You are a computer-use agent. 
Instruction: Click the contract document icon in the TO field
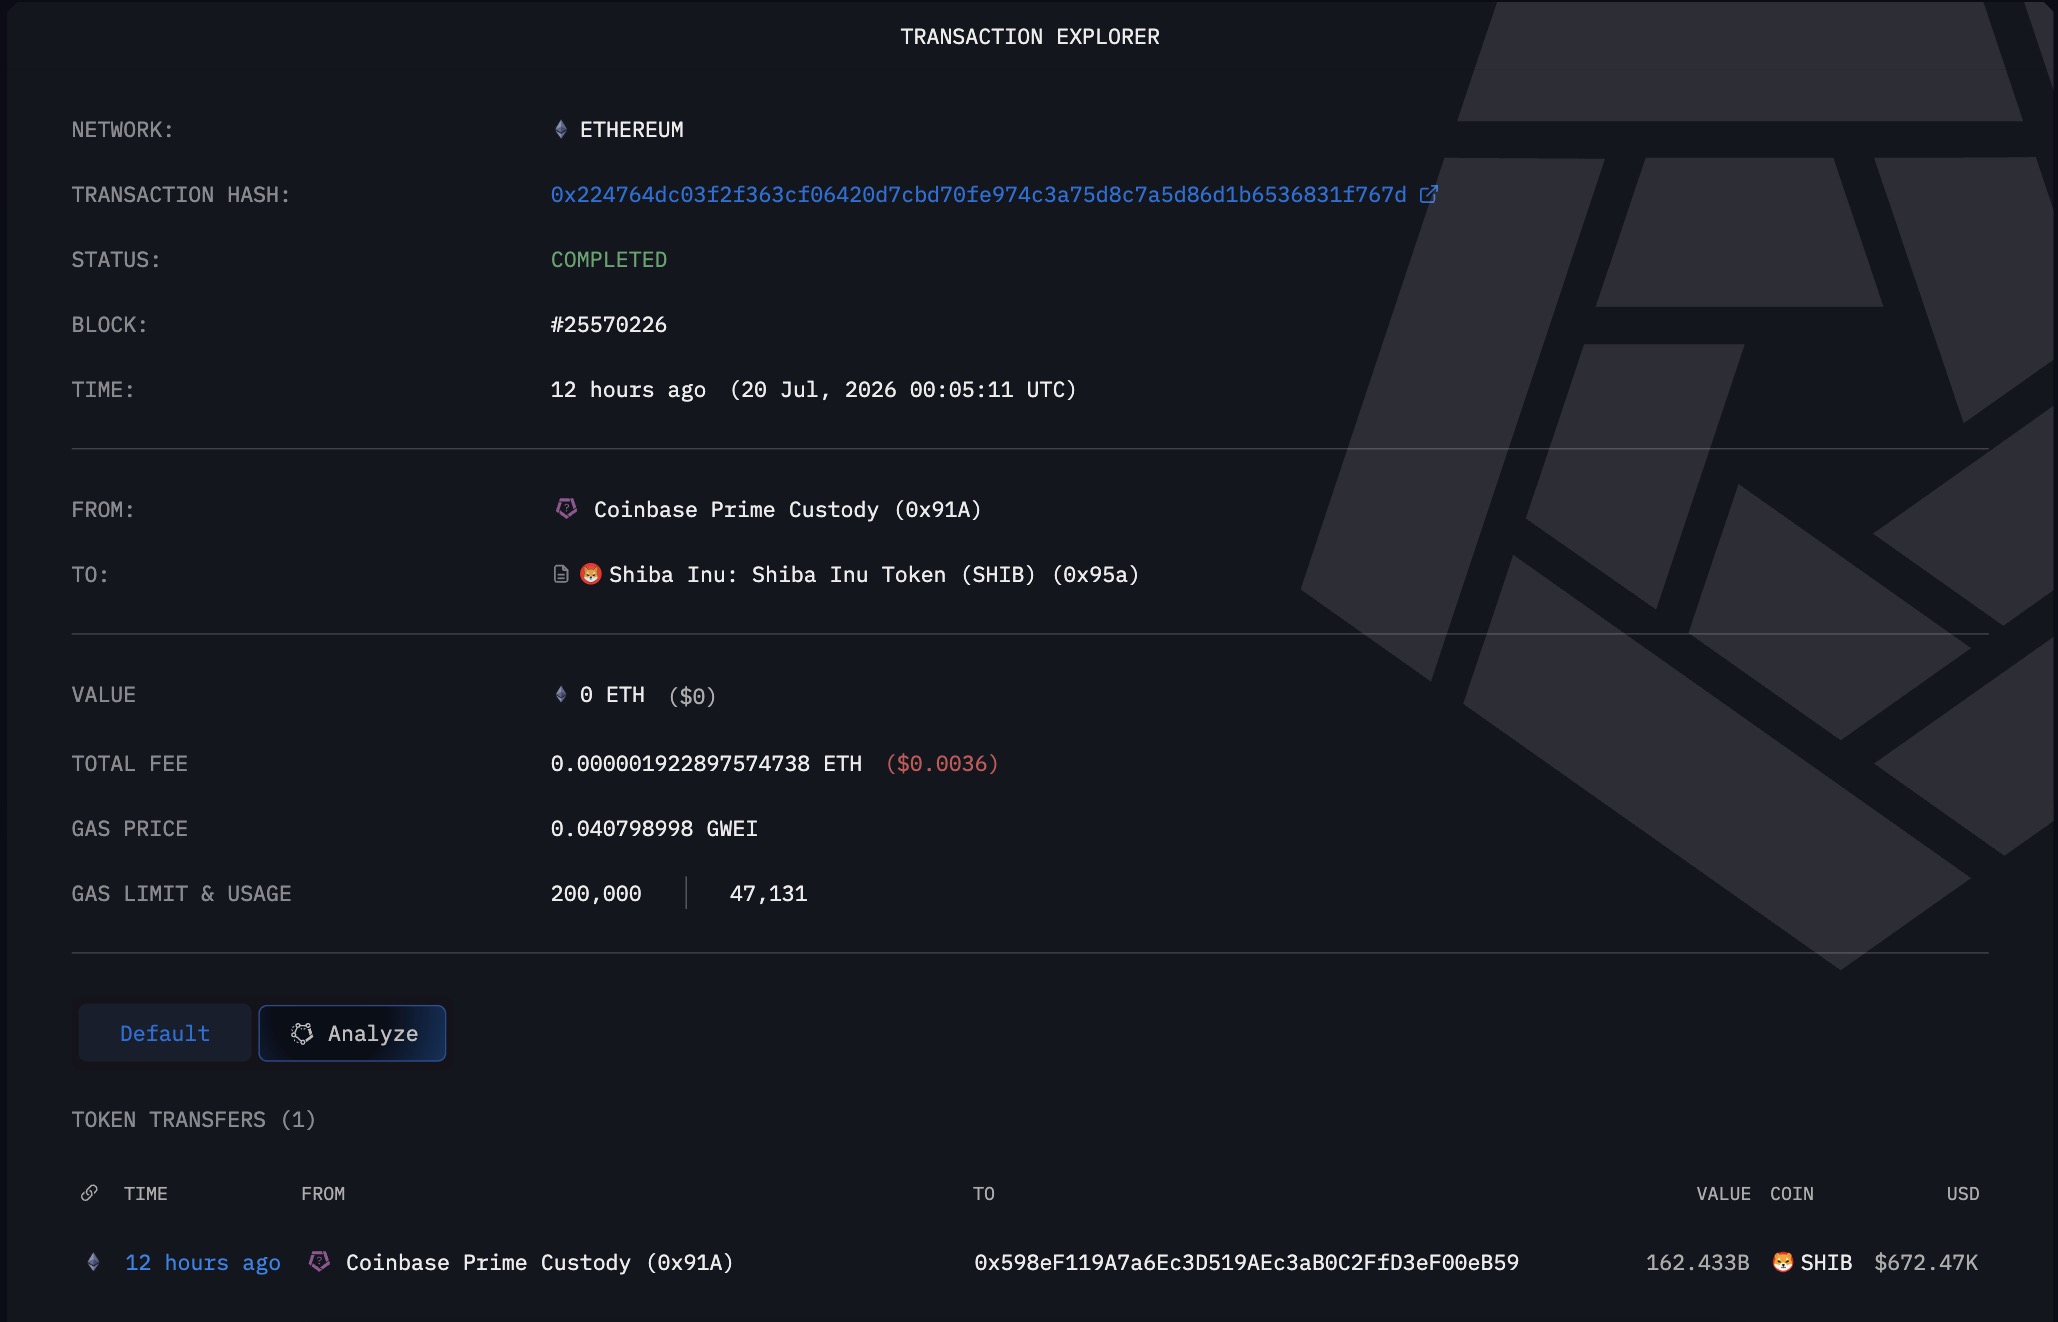pos(561,574)
